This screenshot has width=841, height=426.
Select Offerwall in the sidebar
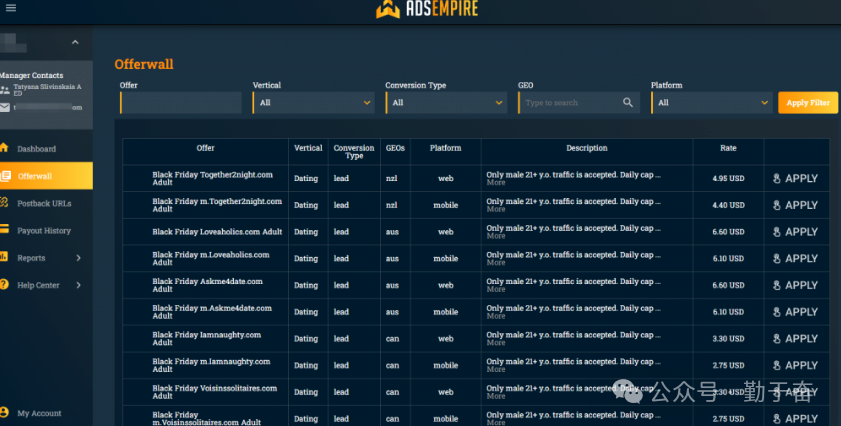pos(46,176)
